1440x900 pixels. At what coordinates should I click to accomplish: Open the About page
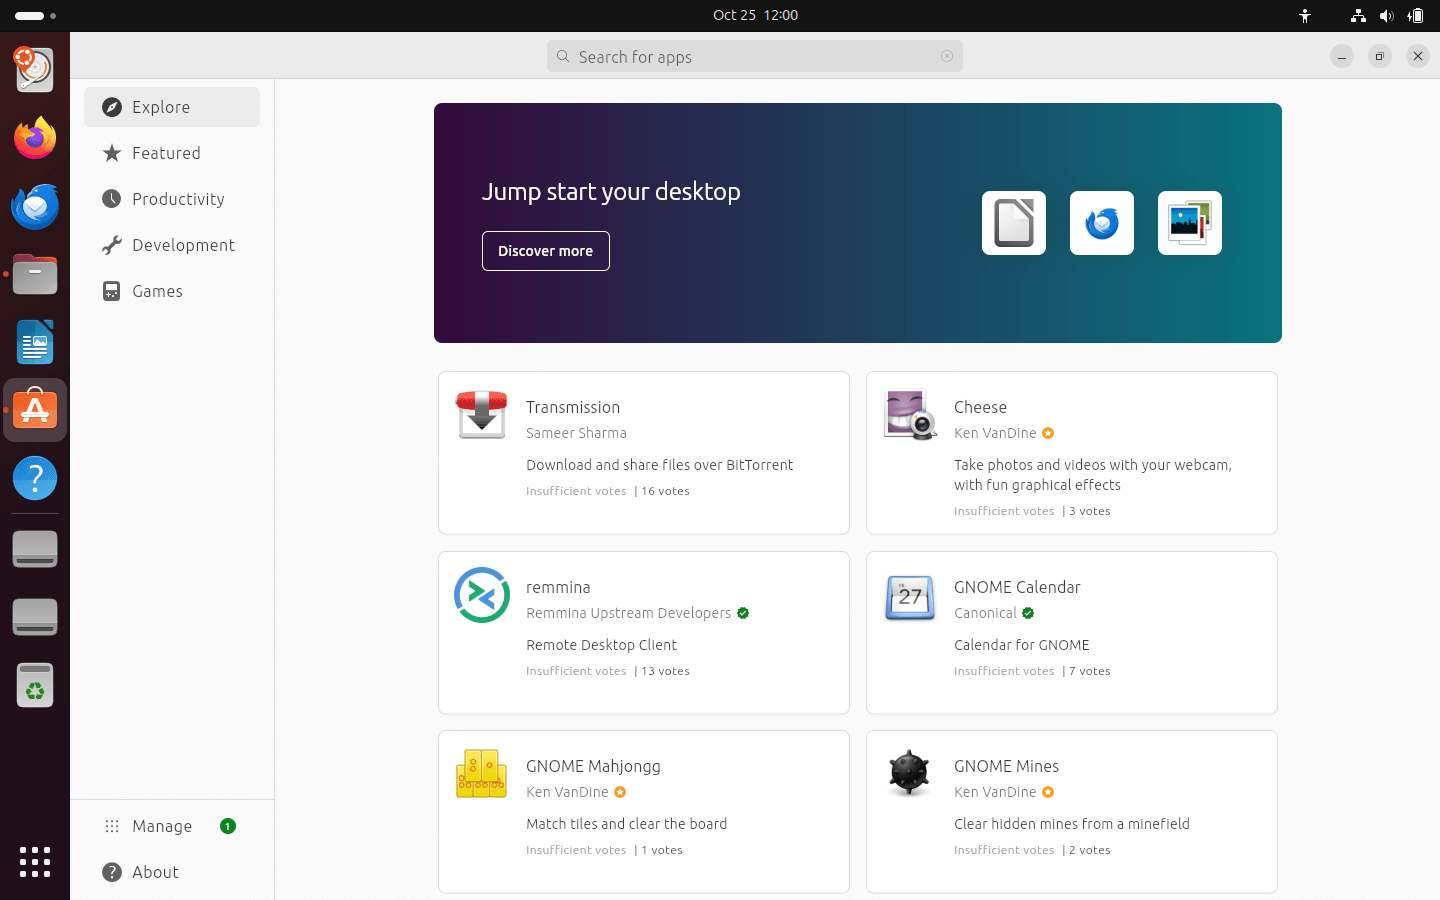pyautogui.click(x=172, y=872)
